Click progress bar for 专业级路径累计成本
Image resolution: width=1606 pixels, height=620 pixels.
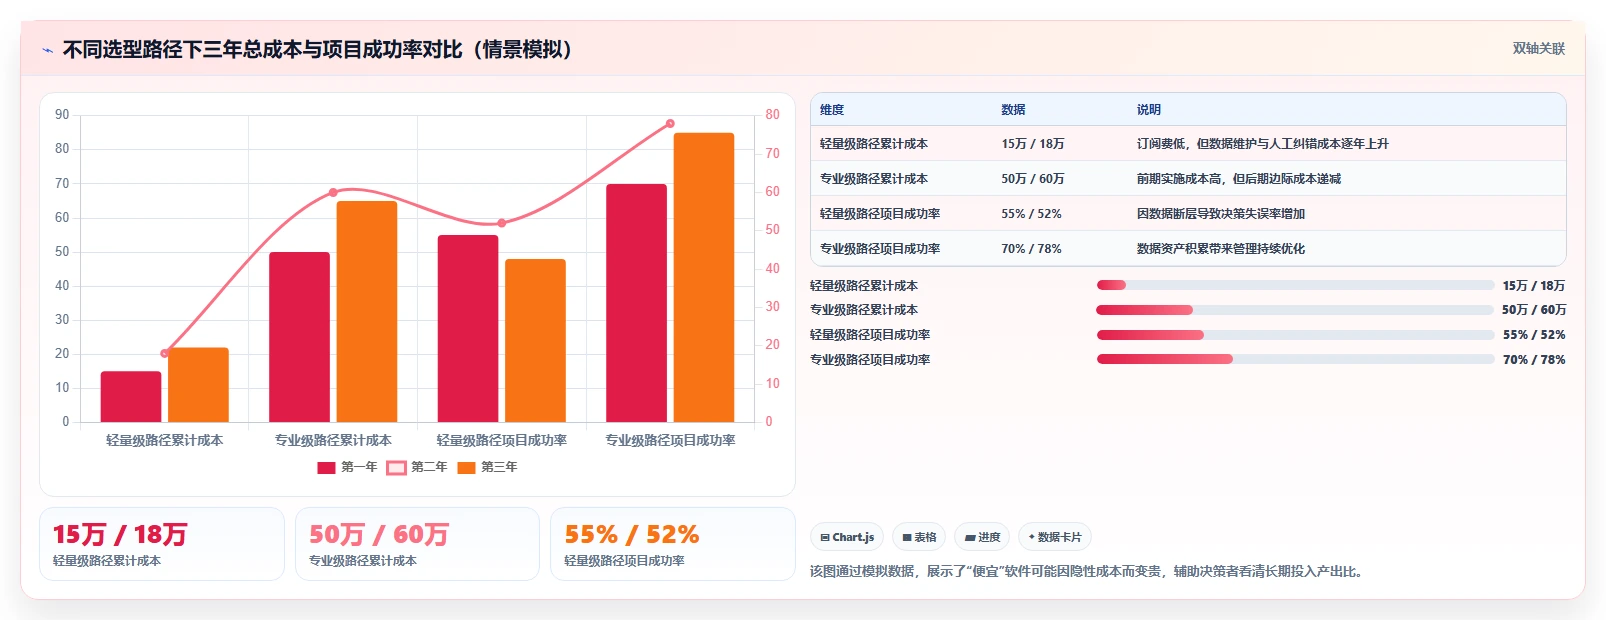[1295, 310]
